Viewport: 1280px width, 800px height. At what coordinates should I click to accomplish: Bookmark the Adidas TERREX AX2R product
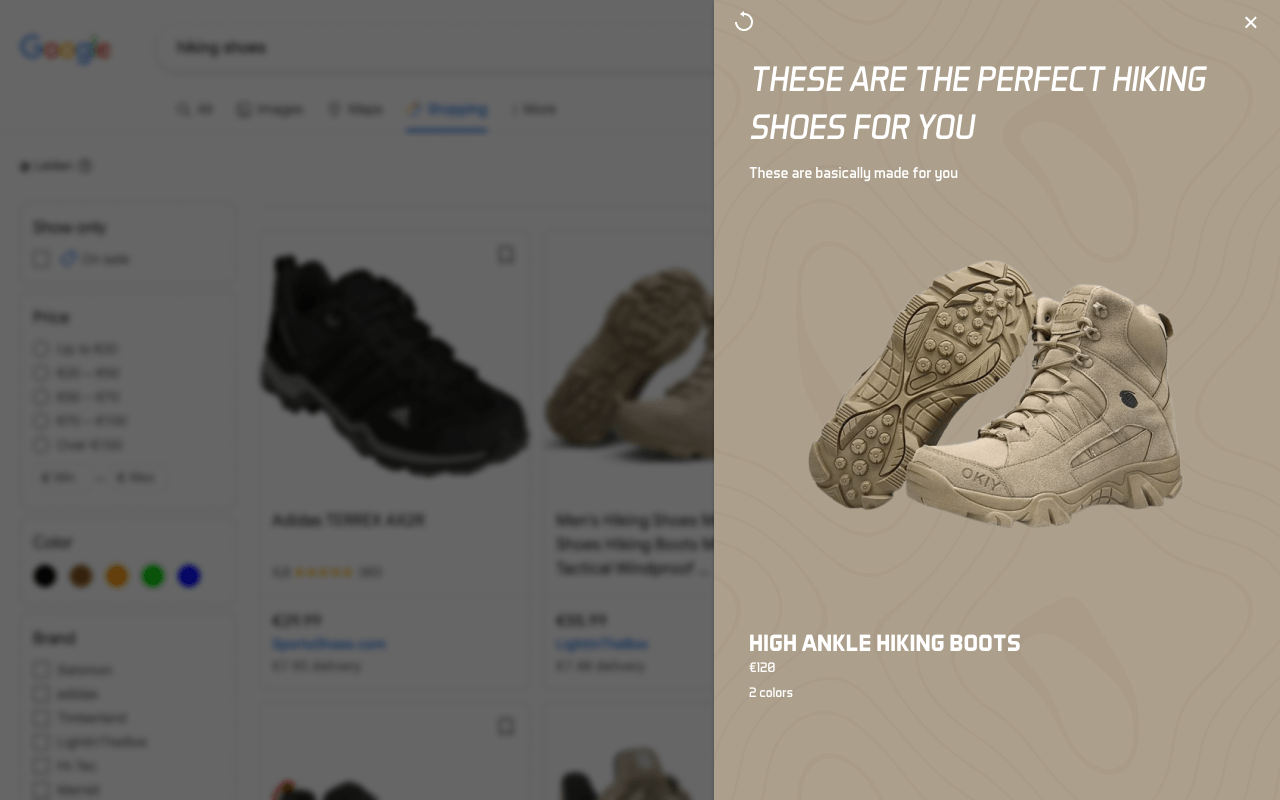pyautogui.click(x=506, y=255)
